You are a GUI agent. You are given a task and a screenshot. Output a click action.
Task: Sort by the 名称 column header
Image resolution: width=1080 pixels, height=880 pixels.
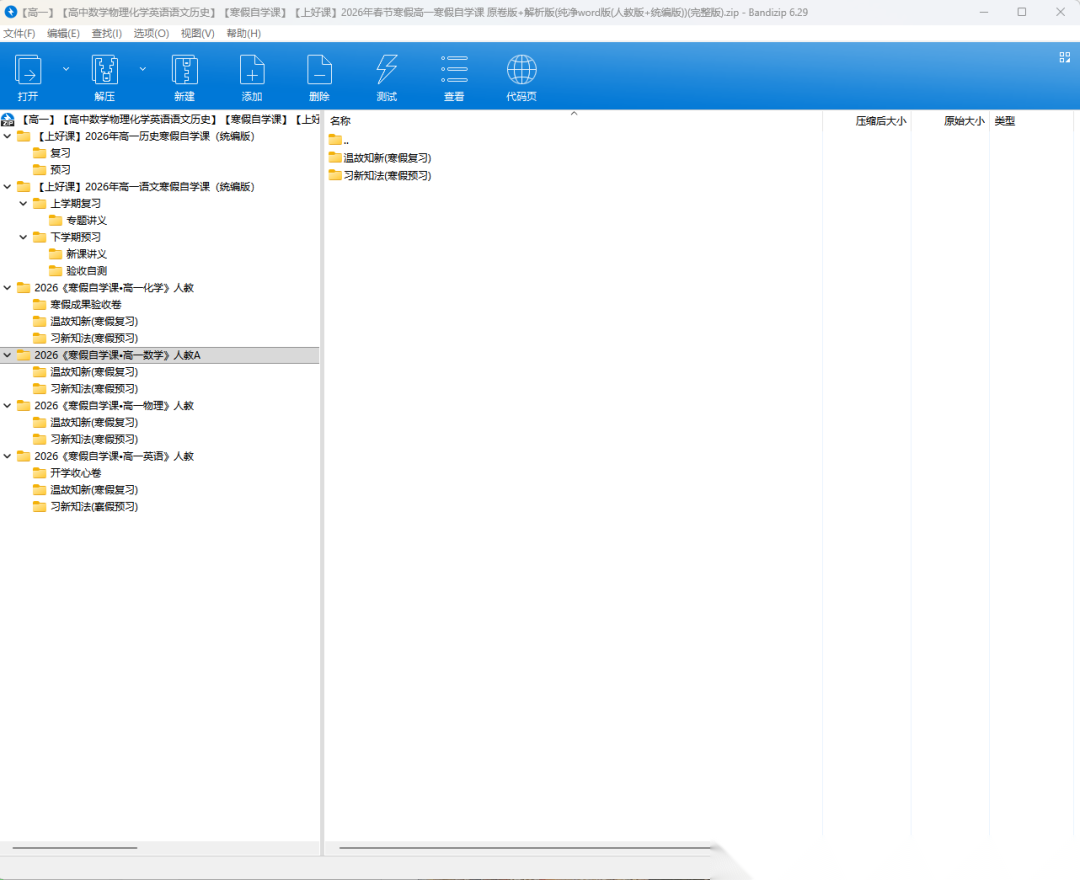pyautogui.click(x=341, y=121)
